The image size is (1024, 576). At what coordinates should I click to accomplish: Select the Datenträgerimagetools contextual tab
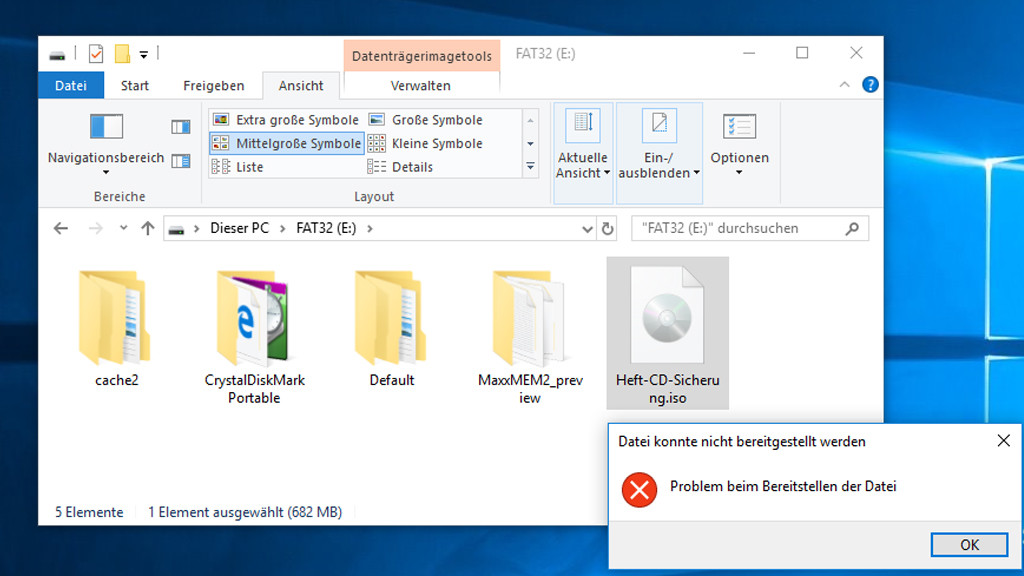pyautogui.click(x=422, y=56)
